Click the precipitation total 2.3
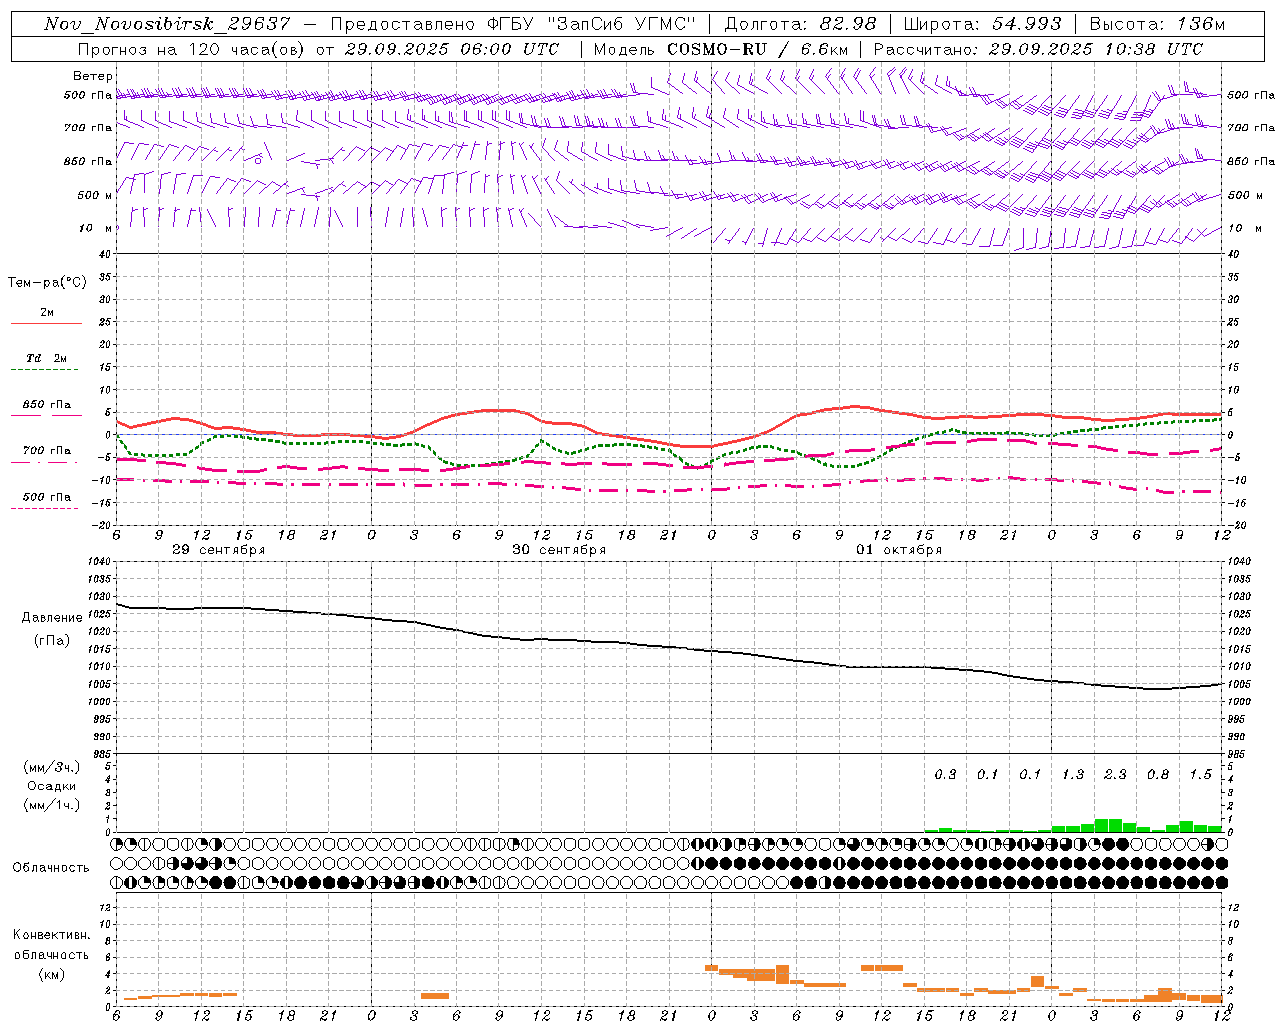The width and height of the screenshot is (1280, 1024). coord(1115,775)
